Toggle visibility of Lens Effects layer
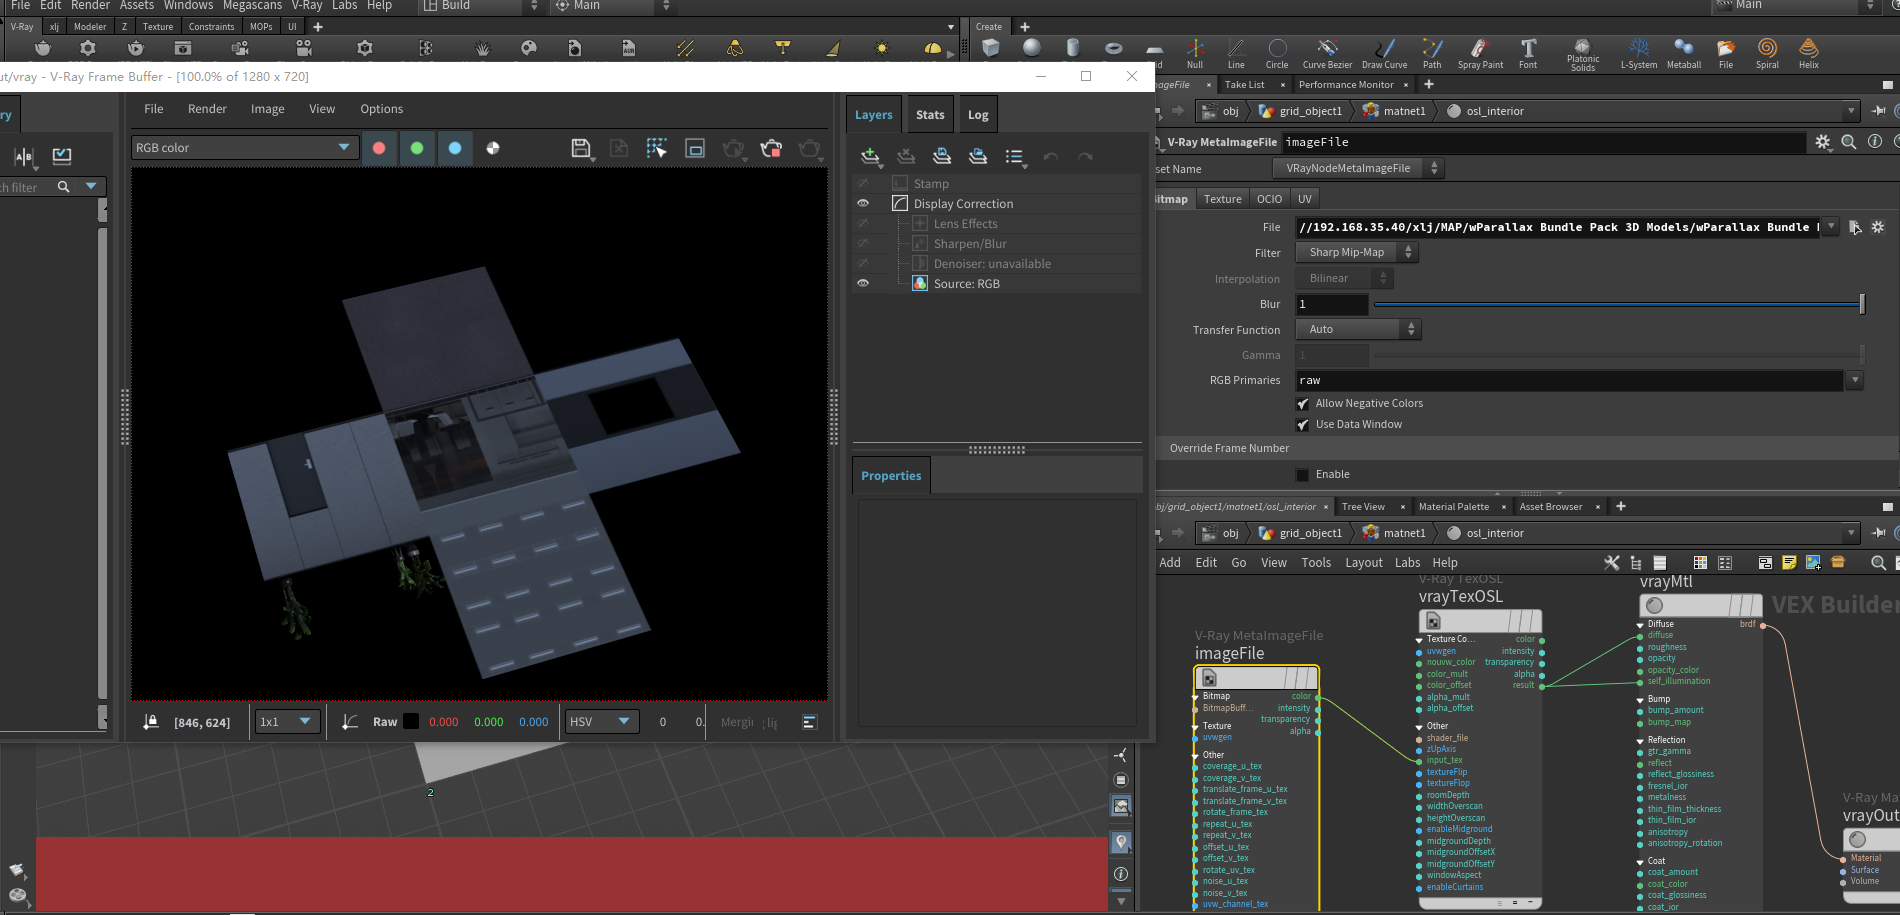 863,223
